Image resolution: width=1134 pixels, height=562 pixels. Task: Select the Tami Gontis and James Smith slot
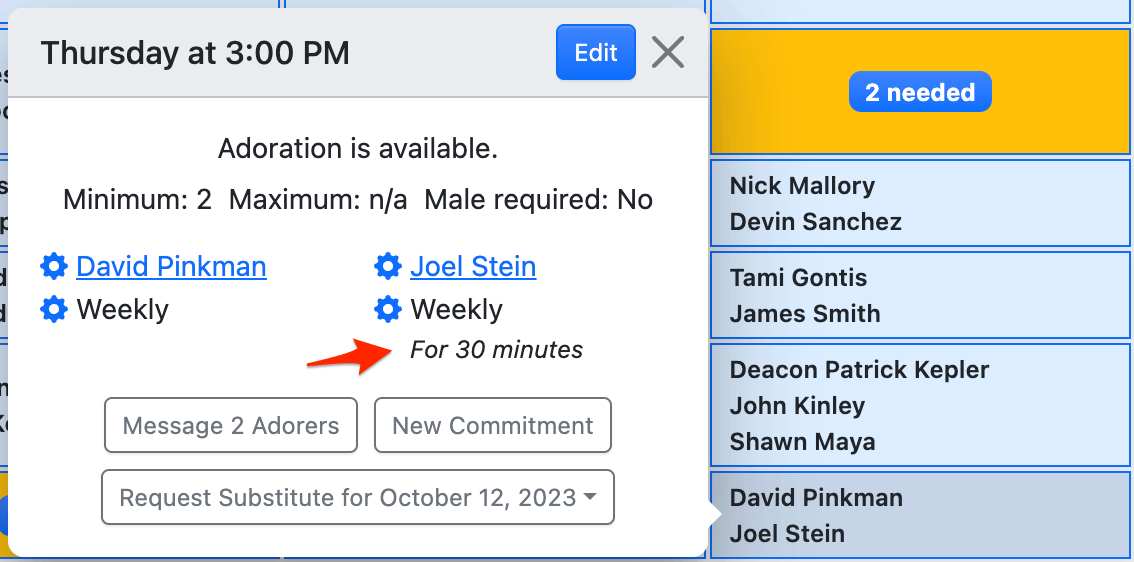[x=921, y=296]
